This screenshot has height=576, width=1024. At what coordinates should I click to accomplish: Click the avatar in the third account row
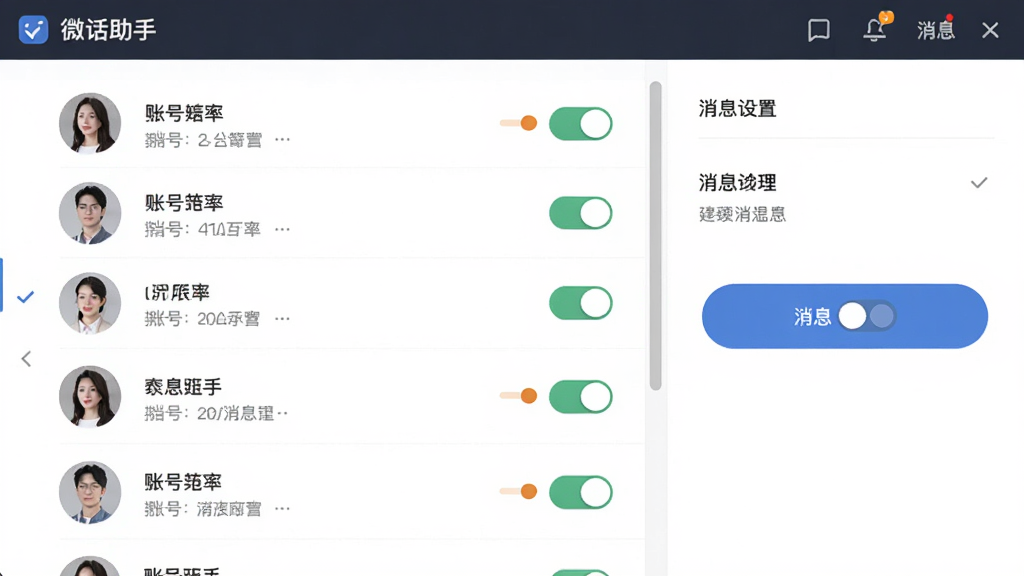tap(90, 303)
